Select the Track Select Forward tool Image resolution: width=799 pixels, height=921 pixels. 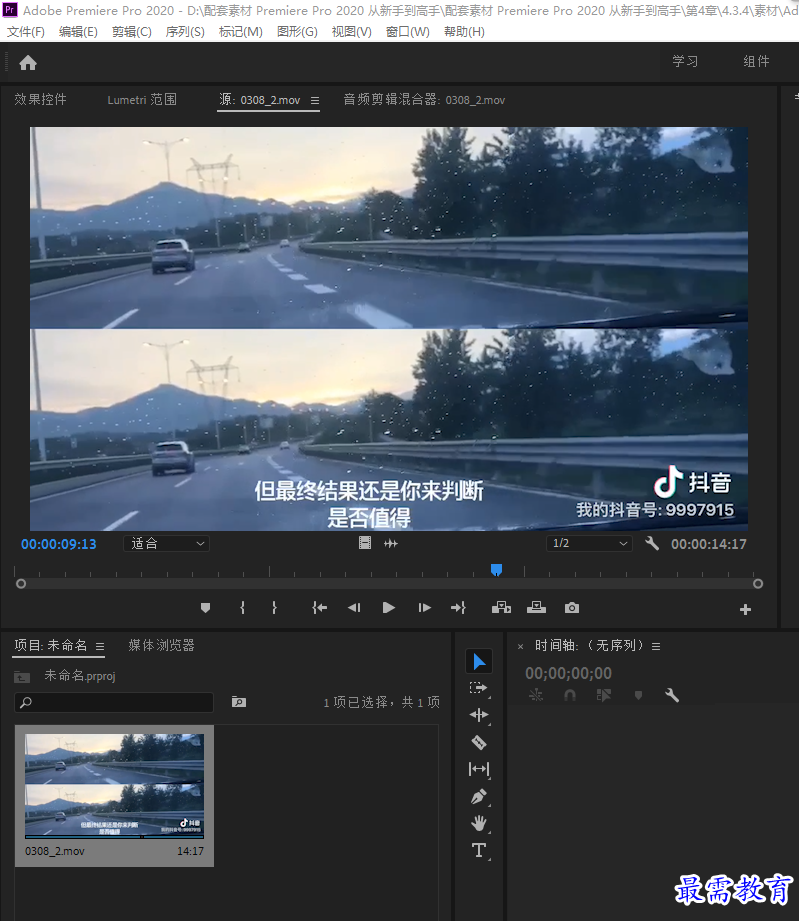(x=479, y=688)
